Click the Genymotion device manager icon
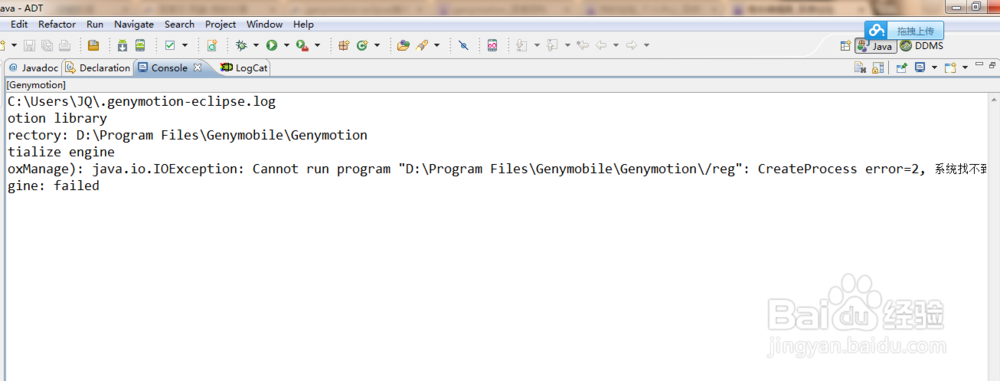 pyautogui.click(x=492, y=45)
